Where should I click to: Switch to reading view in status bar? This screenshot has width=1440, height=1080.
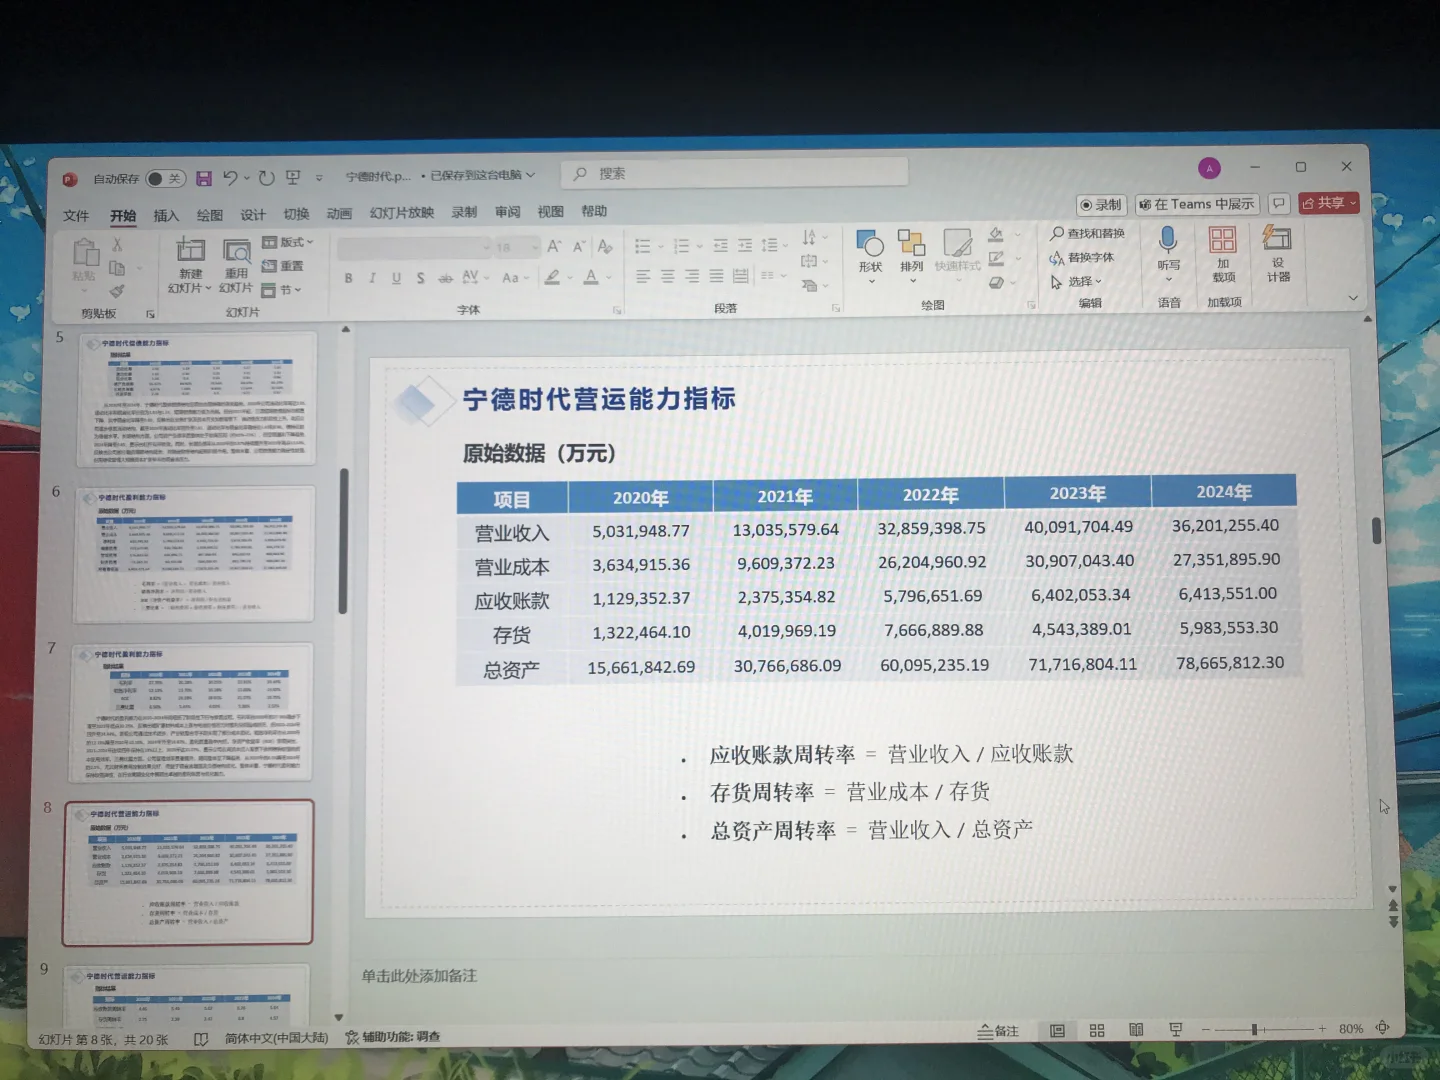click(x=1136, y=1030)
